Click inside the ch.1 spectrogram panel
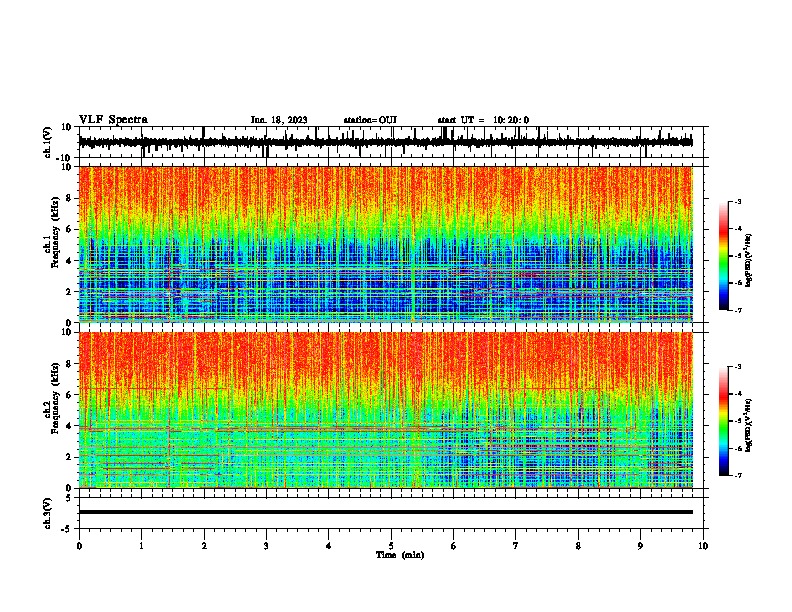 (385, 244)
